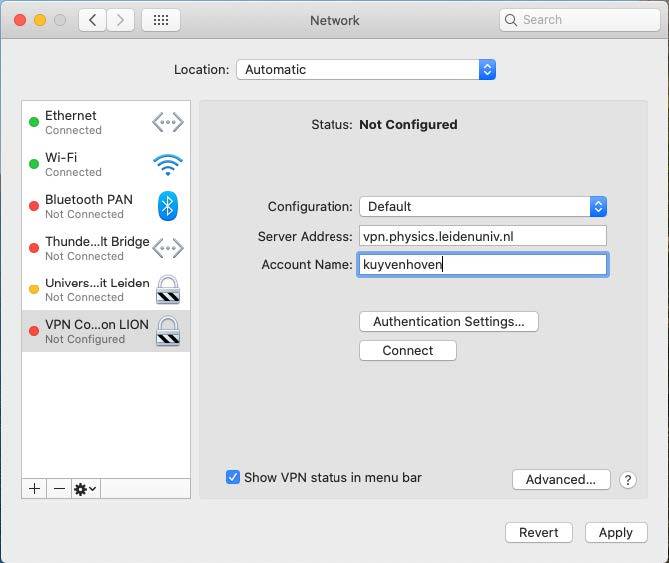Open the gear action menu
Viewport: 669px width, 563px height.
pyautogui.click(x=86, y=489)
